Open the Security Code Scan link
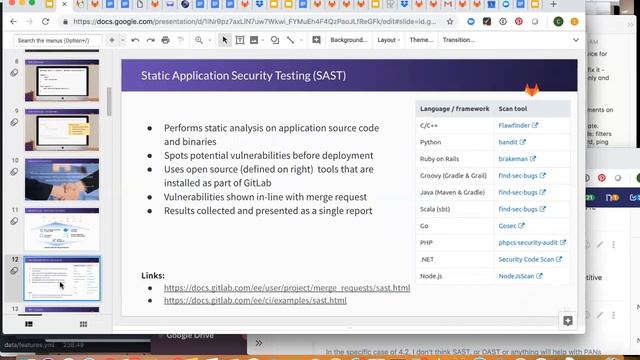 tap(530, 260)
